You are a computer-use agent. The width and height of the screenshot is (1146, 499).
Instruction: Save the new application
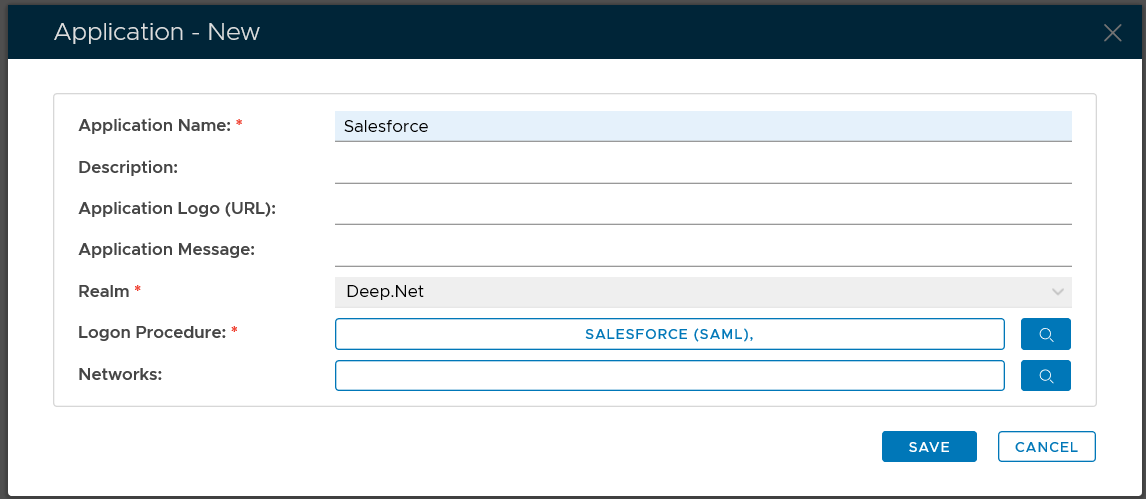tap(928, 447)
